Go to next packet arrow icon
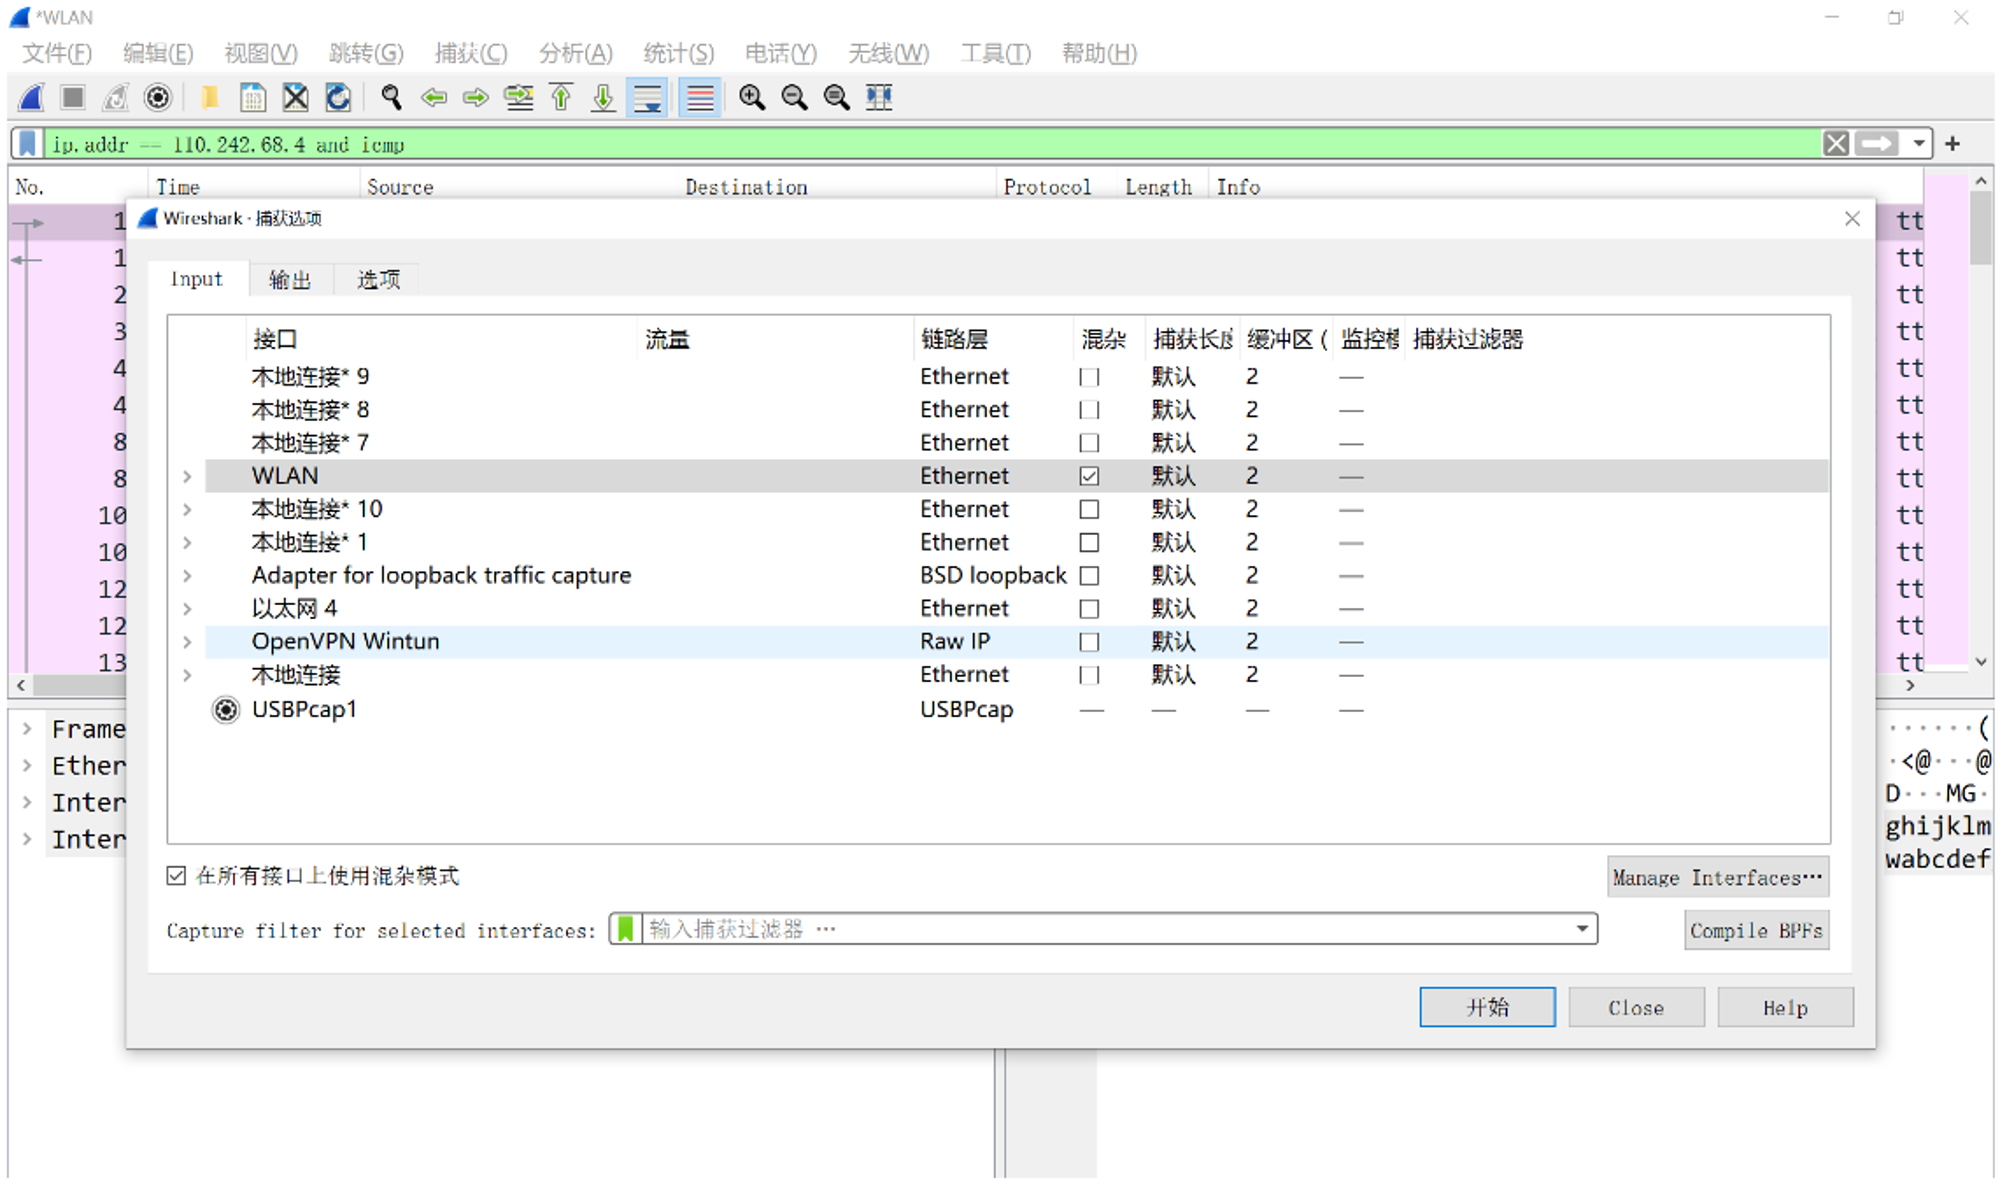The height and width of the screenshot is (1192, 2000). (476, 97)
